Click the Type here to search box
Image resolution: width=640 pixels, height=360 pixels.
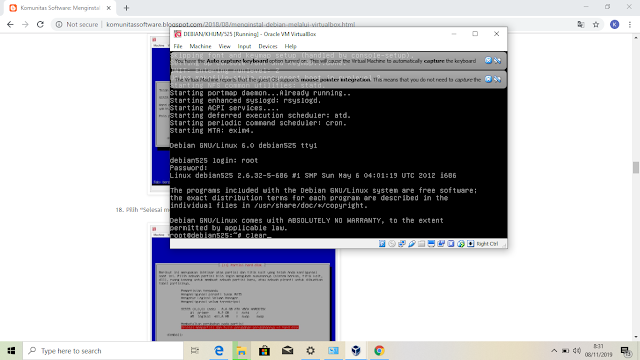click(x=104, y=351)
